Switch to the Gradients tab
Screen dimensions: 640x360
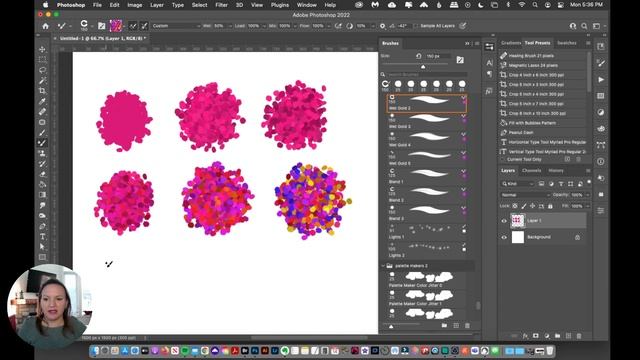tap(511, 43)
